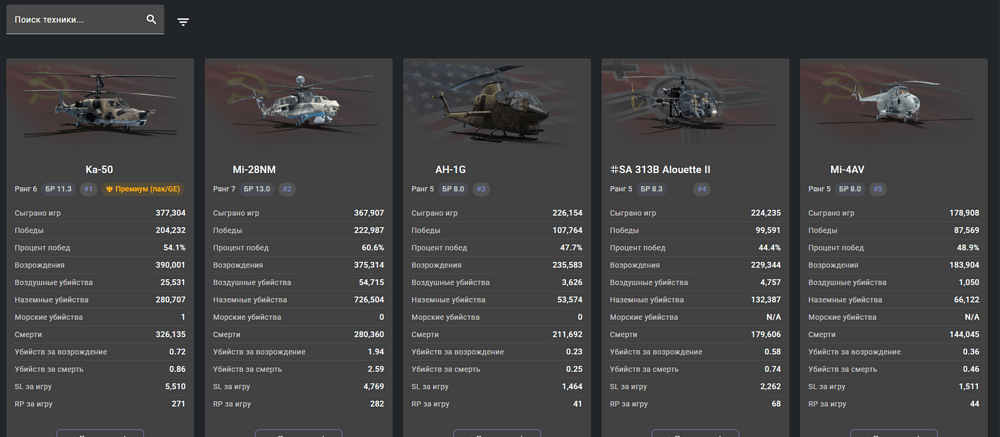Select games played value '226,154'
1000x437 pixels.
point(568,213)
